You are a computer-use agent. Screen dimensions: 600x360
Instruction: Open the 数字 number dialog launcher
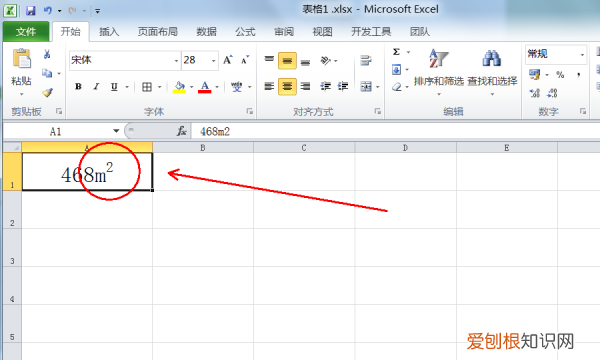point(583,111)
